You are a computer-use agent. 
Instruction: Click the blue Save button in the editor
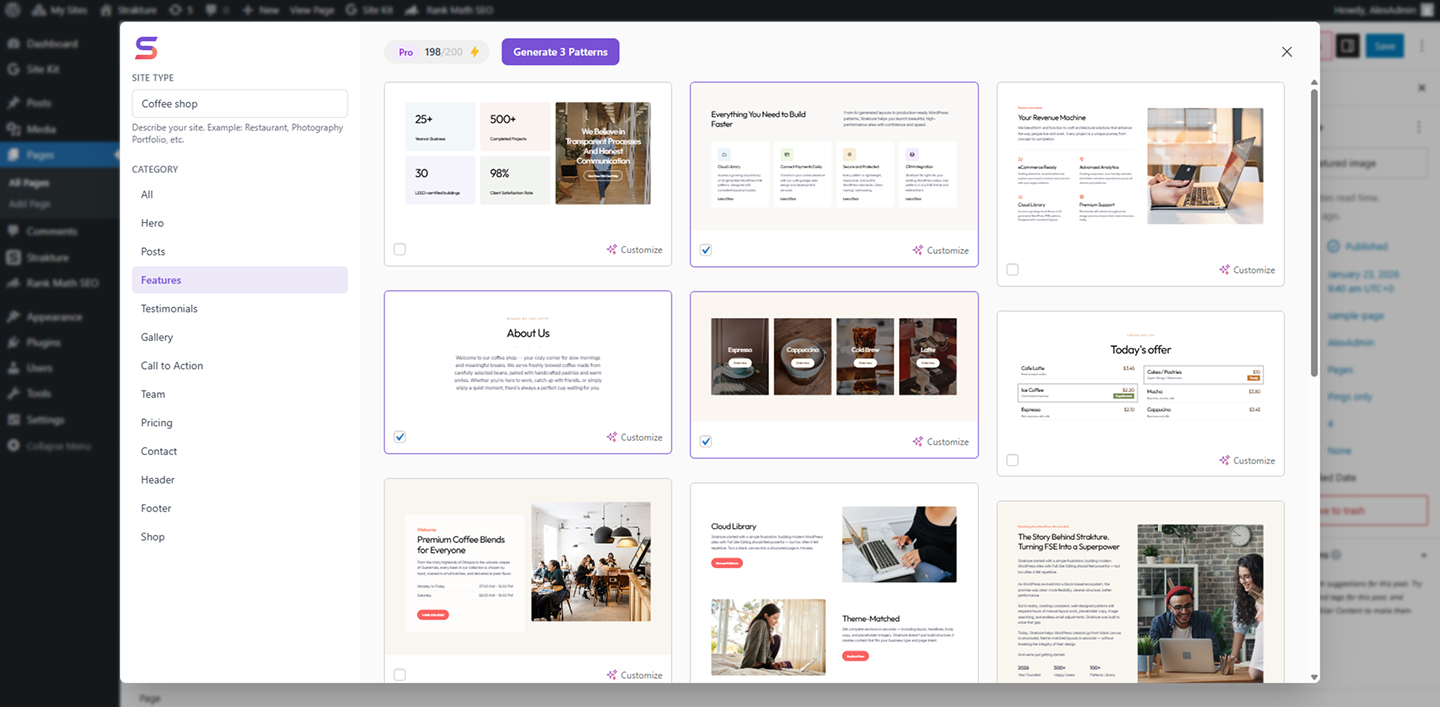[1385, 46]
